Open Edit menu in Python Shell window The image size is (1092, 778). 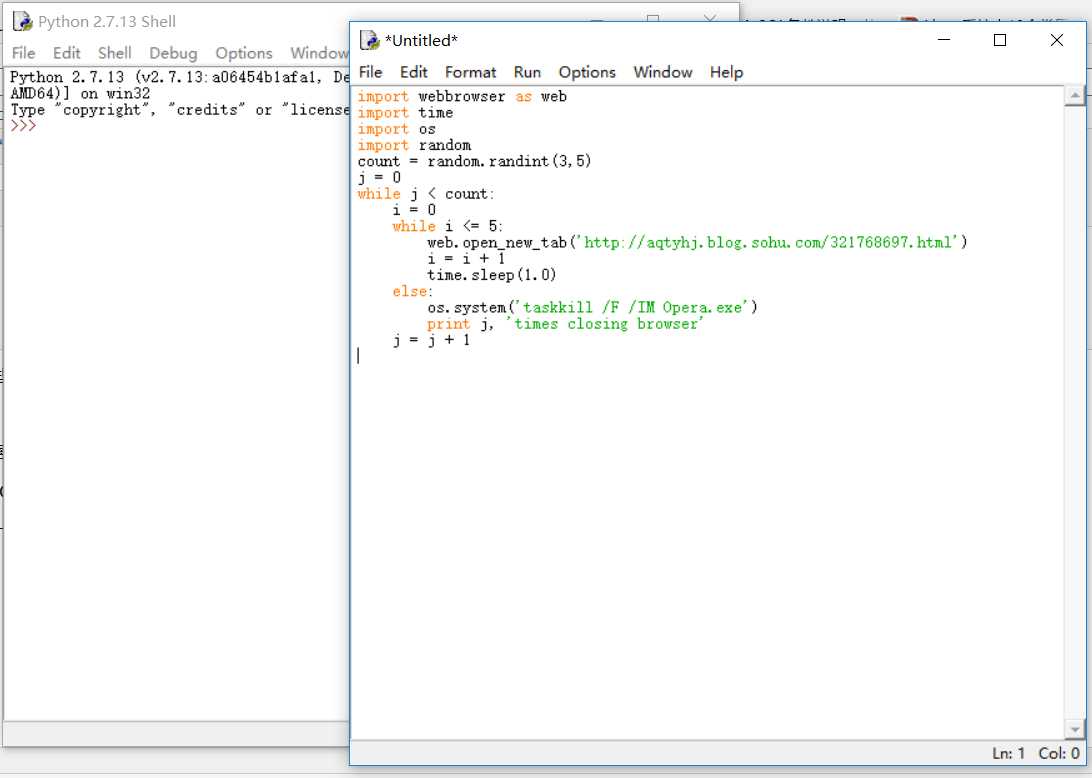(66, 53)
